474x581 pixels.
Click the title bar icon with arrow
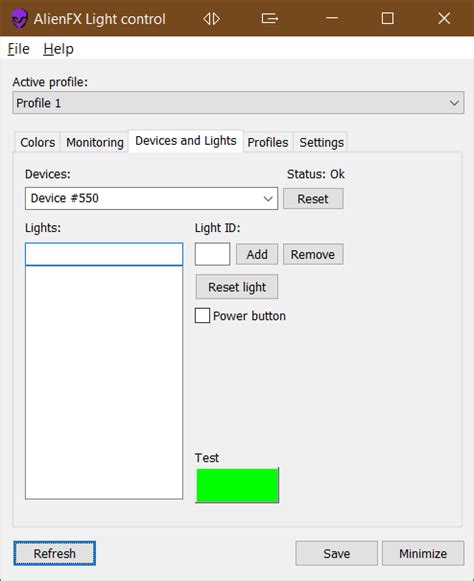coord(269,18)
